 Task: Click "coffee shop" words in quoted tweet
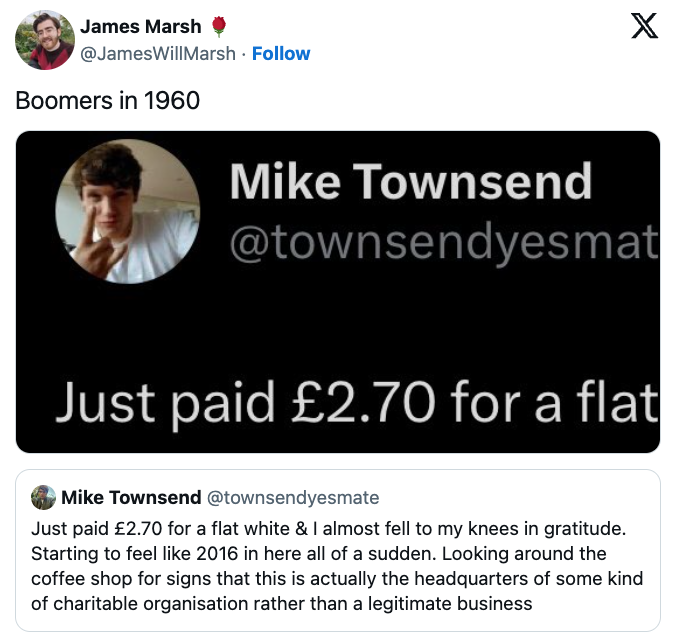click(76, 578)
